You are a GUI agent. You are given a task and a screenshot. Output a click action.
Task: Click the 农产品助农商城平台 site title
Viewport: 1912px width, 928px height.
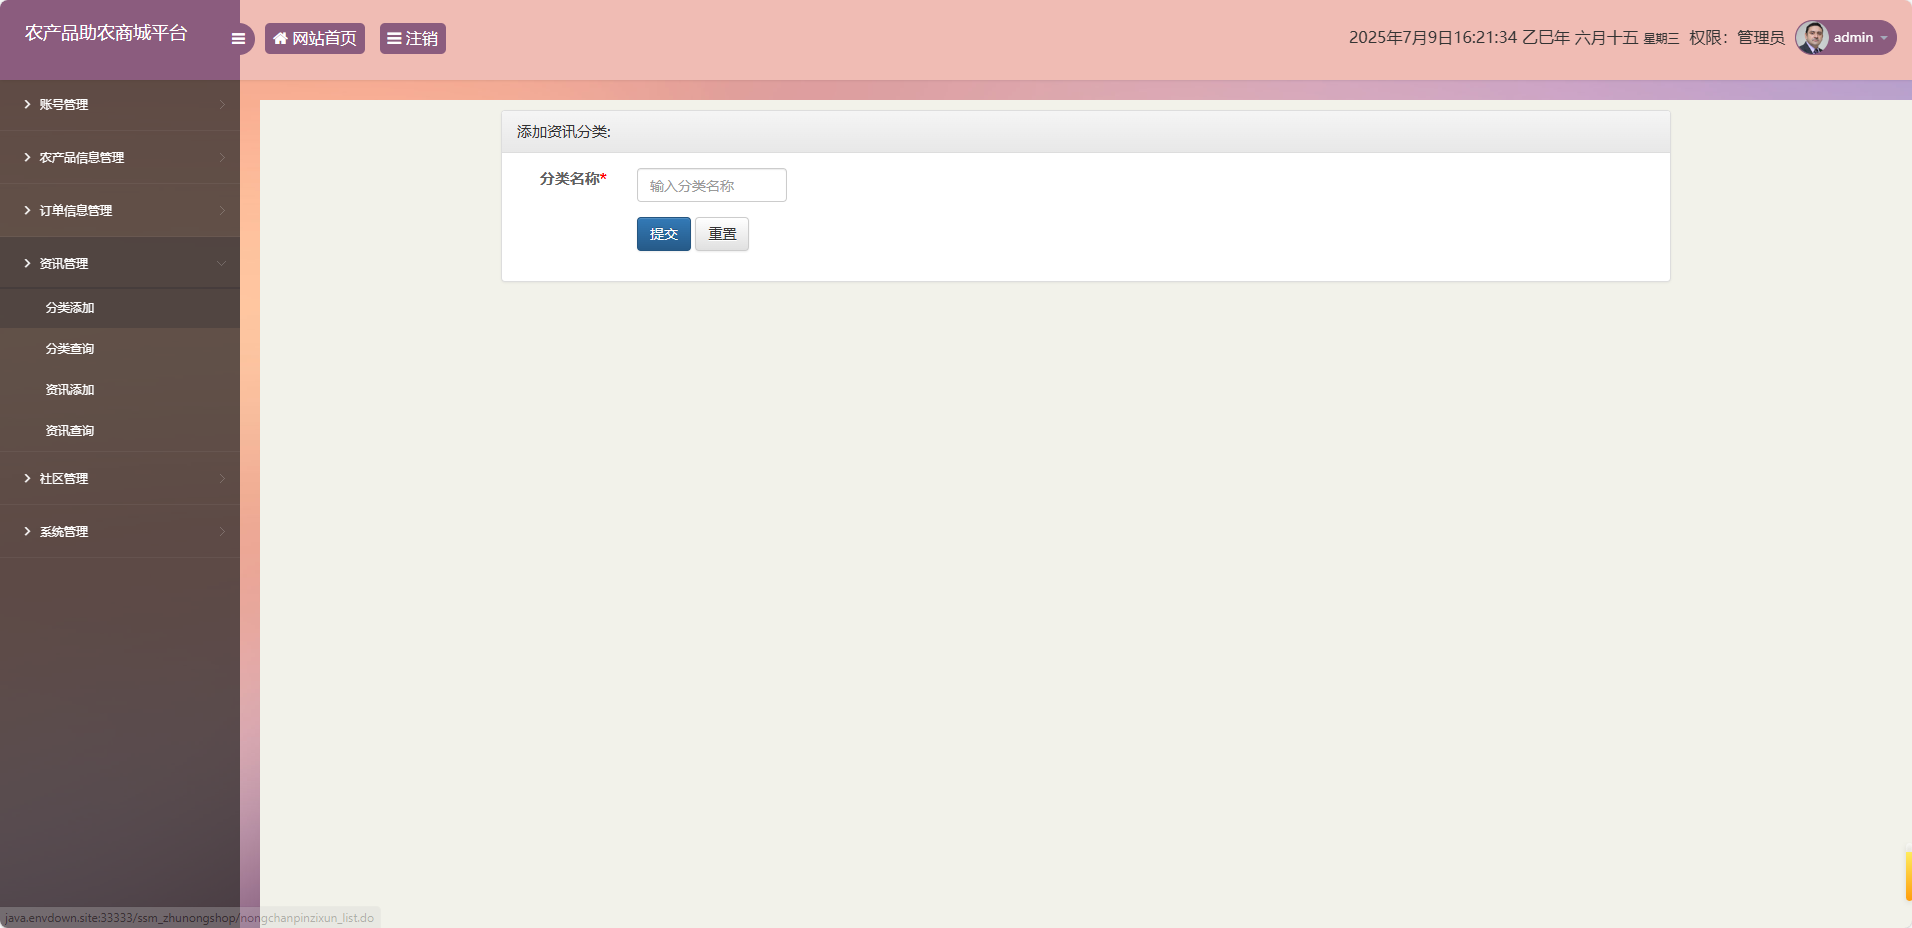pyautogui.click(x=106, y=33)
